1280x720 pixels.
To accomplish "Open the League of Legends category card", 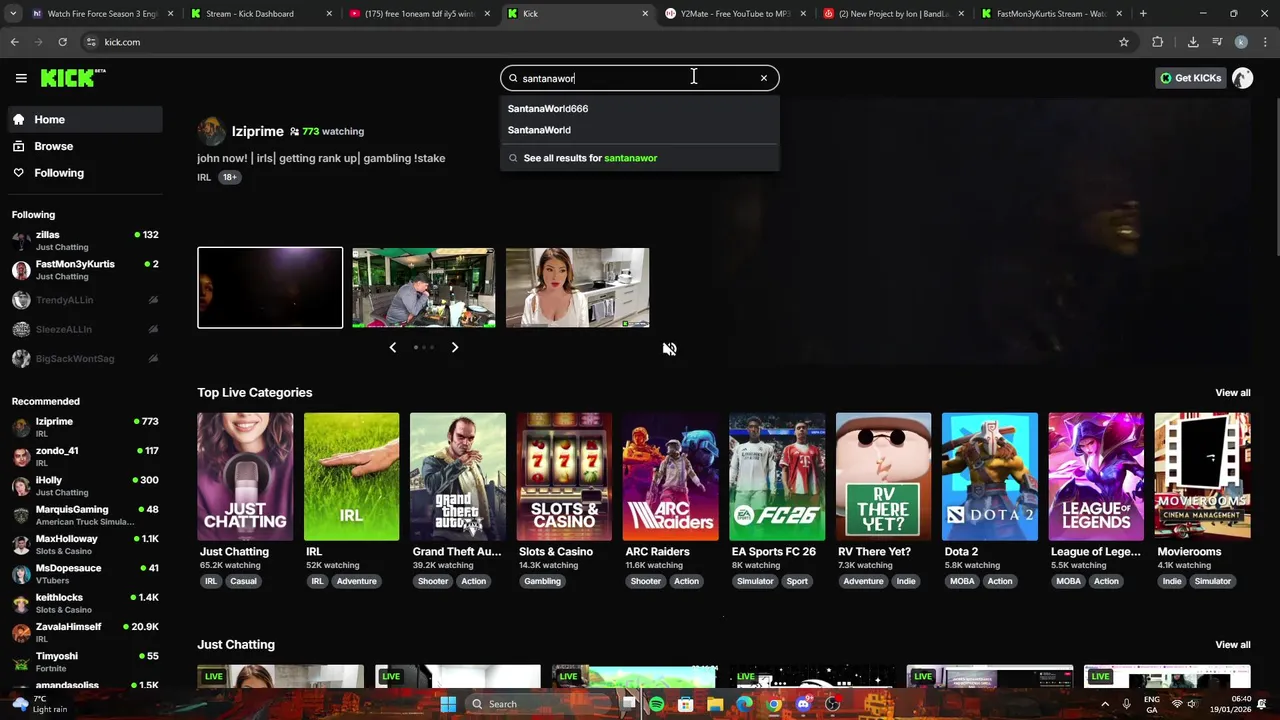I will (x=1096, y=476).
